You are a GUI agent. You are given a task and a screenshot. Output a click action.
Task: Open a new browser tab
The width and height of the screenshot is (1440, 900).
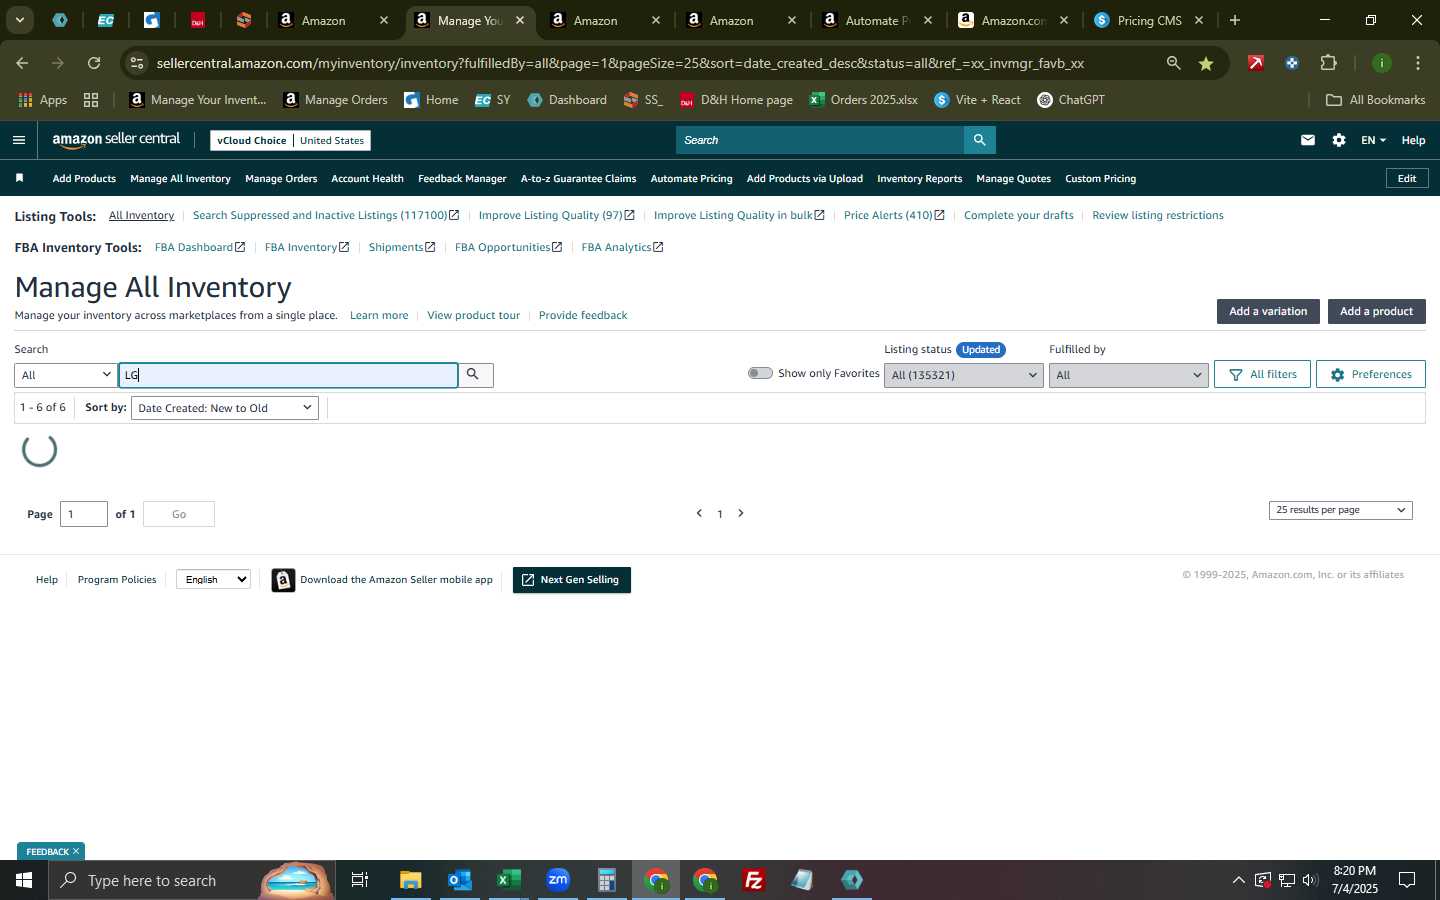1235,20
